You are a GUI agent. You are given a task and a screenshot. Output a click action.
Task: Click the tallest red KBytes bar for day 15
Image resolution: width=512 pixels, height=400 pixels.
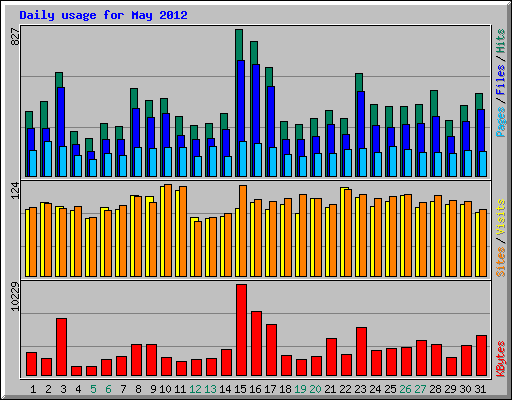pyautogui.click(x=242, y=330)
